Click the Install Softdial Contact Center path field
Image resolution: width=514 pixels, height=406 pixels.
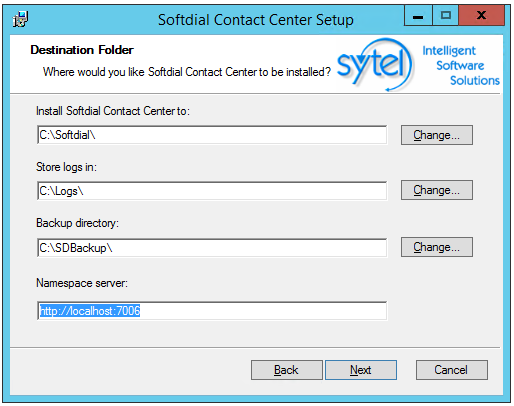tap(212, 135)
